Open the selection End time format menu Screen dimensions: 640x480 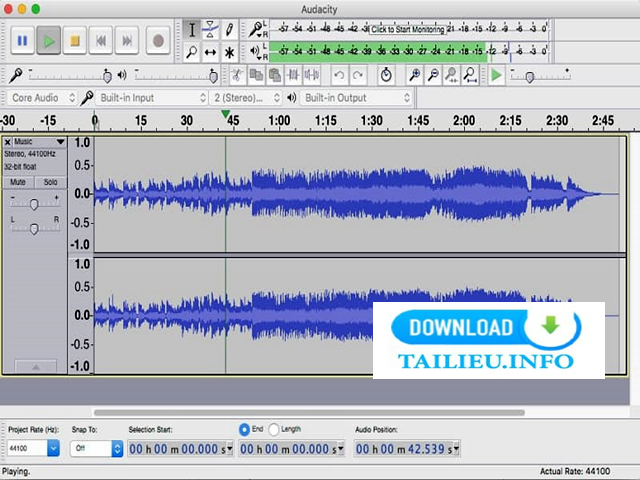[x=340, y=449]
